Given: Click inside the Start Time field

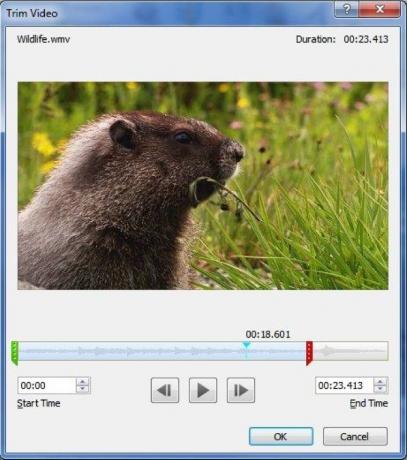Looking at the screenshot, I should (x=47, y=386).
